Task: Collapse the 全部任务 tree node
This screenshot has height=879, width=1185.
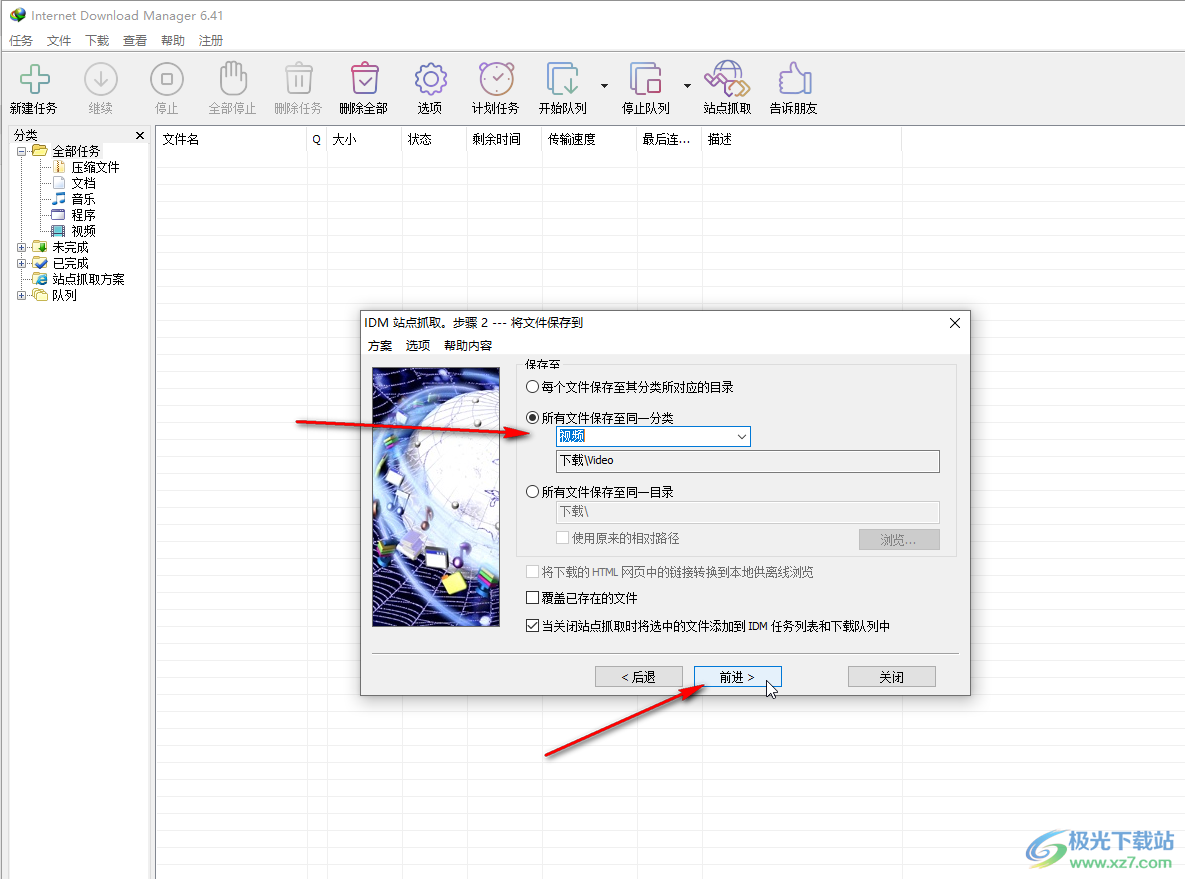Action: [21, 151]
